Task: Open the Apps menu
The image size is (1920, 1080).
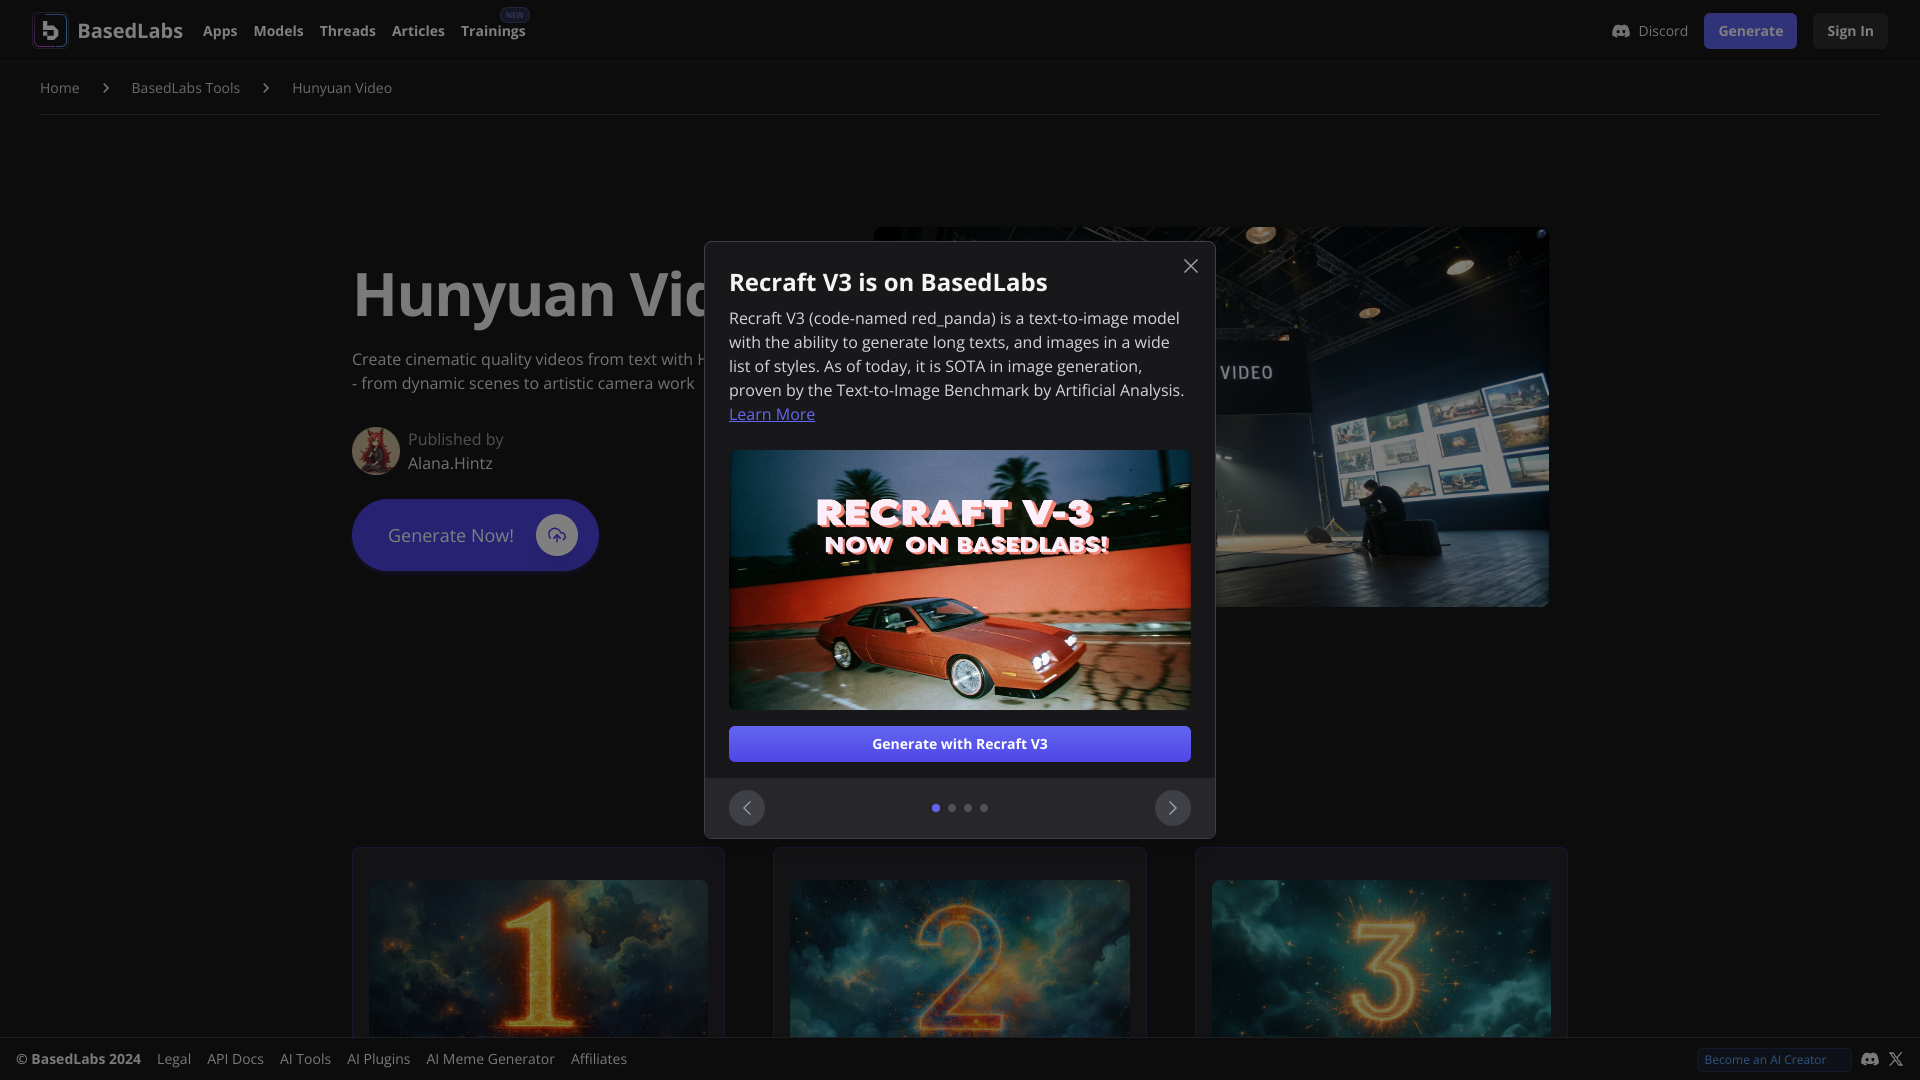Action: 220,31
